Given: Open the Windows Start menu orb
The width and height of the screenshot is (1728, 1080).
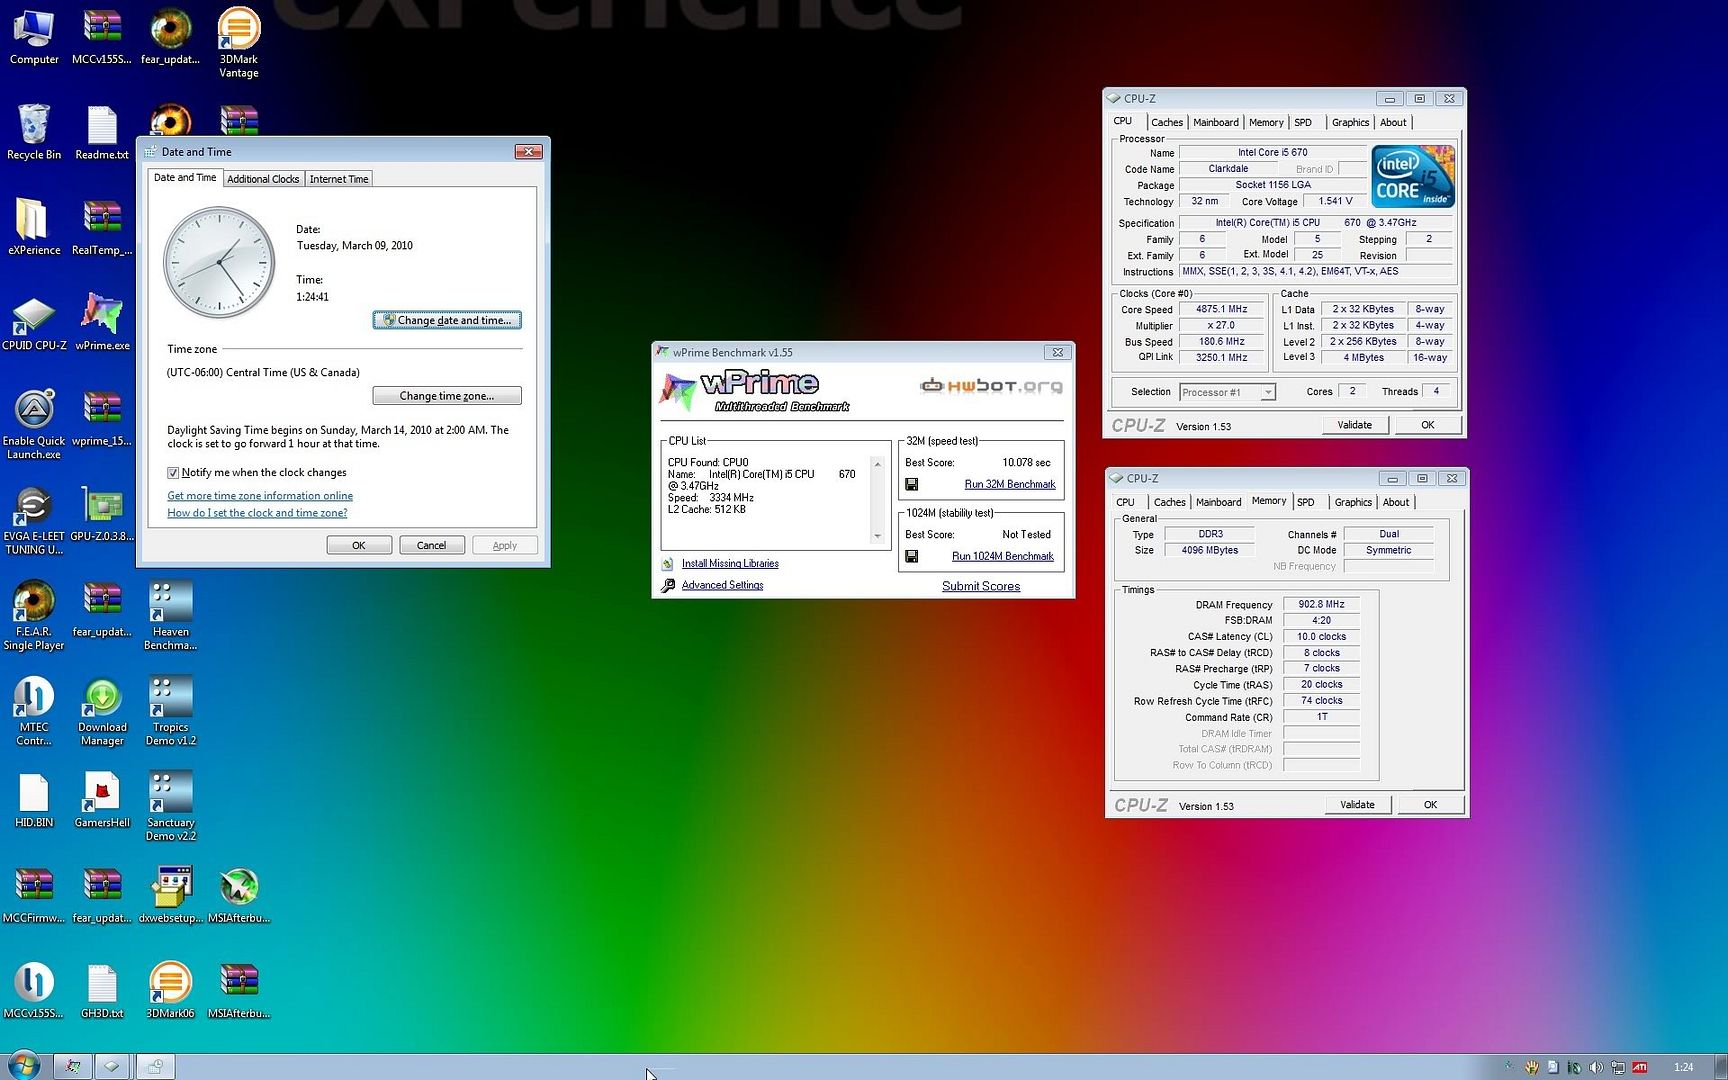Looking at the screenshot, I should tap(23, 1065).
